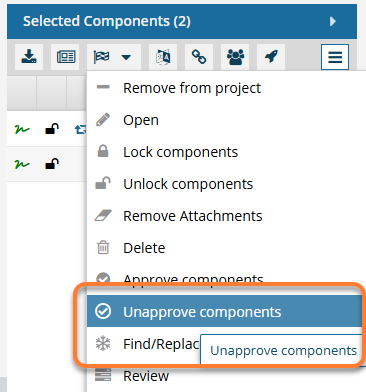The height and width of the screenshot is (392, 366).
Task: Click the second row's green signature icon
Action: (x=22, y=164)
